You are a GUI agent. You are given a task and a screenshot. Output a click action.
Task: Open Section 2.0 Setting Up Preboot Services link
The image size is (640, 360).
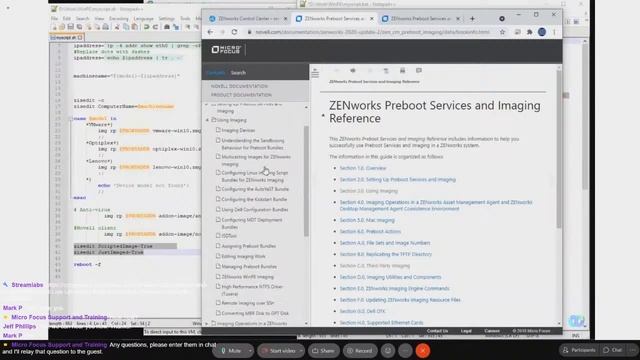click(x=398, y=180)
